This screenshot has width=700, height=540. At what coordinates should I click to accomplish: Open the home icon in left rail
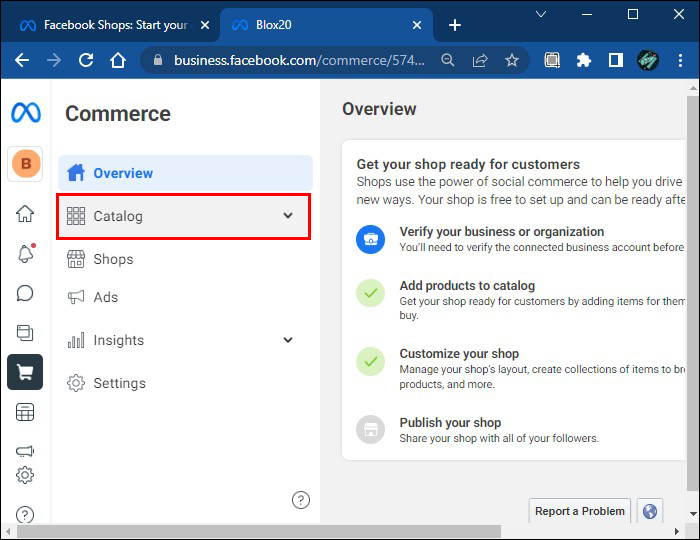coord(25,213)
